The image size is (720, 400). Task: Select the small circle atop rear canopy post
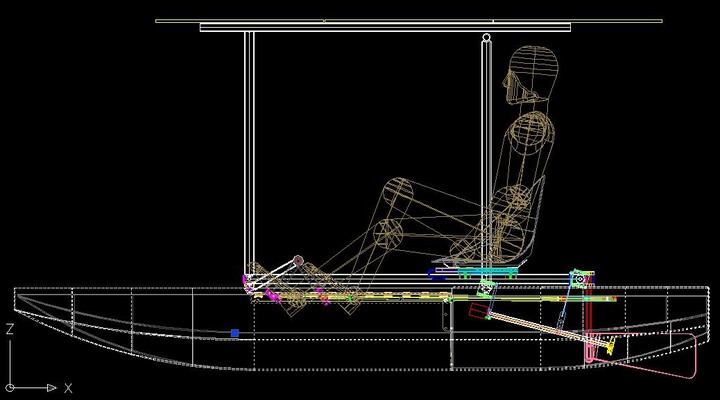point(486,37)
